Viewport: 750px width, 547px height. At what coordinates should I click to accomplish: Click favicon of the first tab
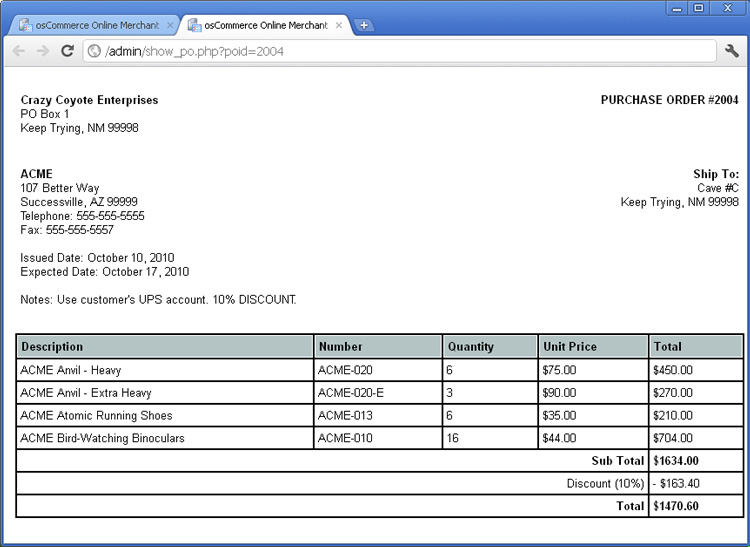[25, 25]
